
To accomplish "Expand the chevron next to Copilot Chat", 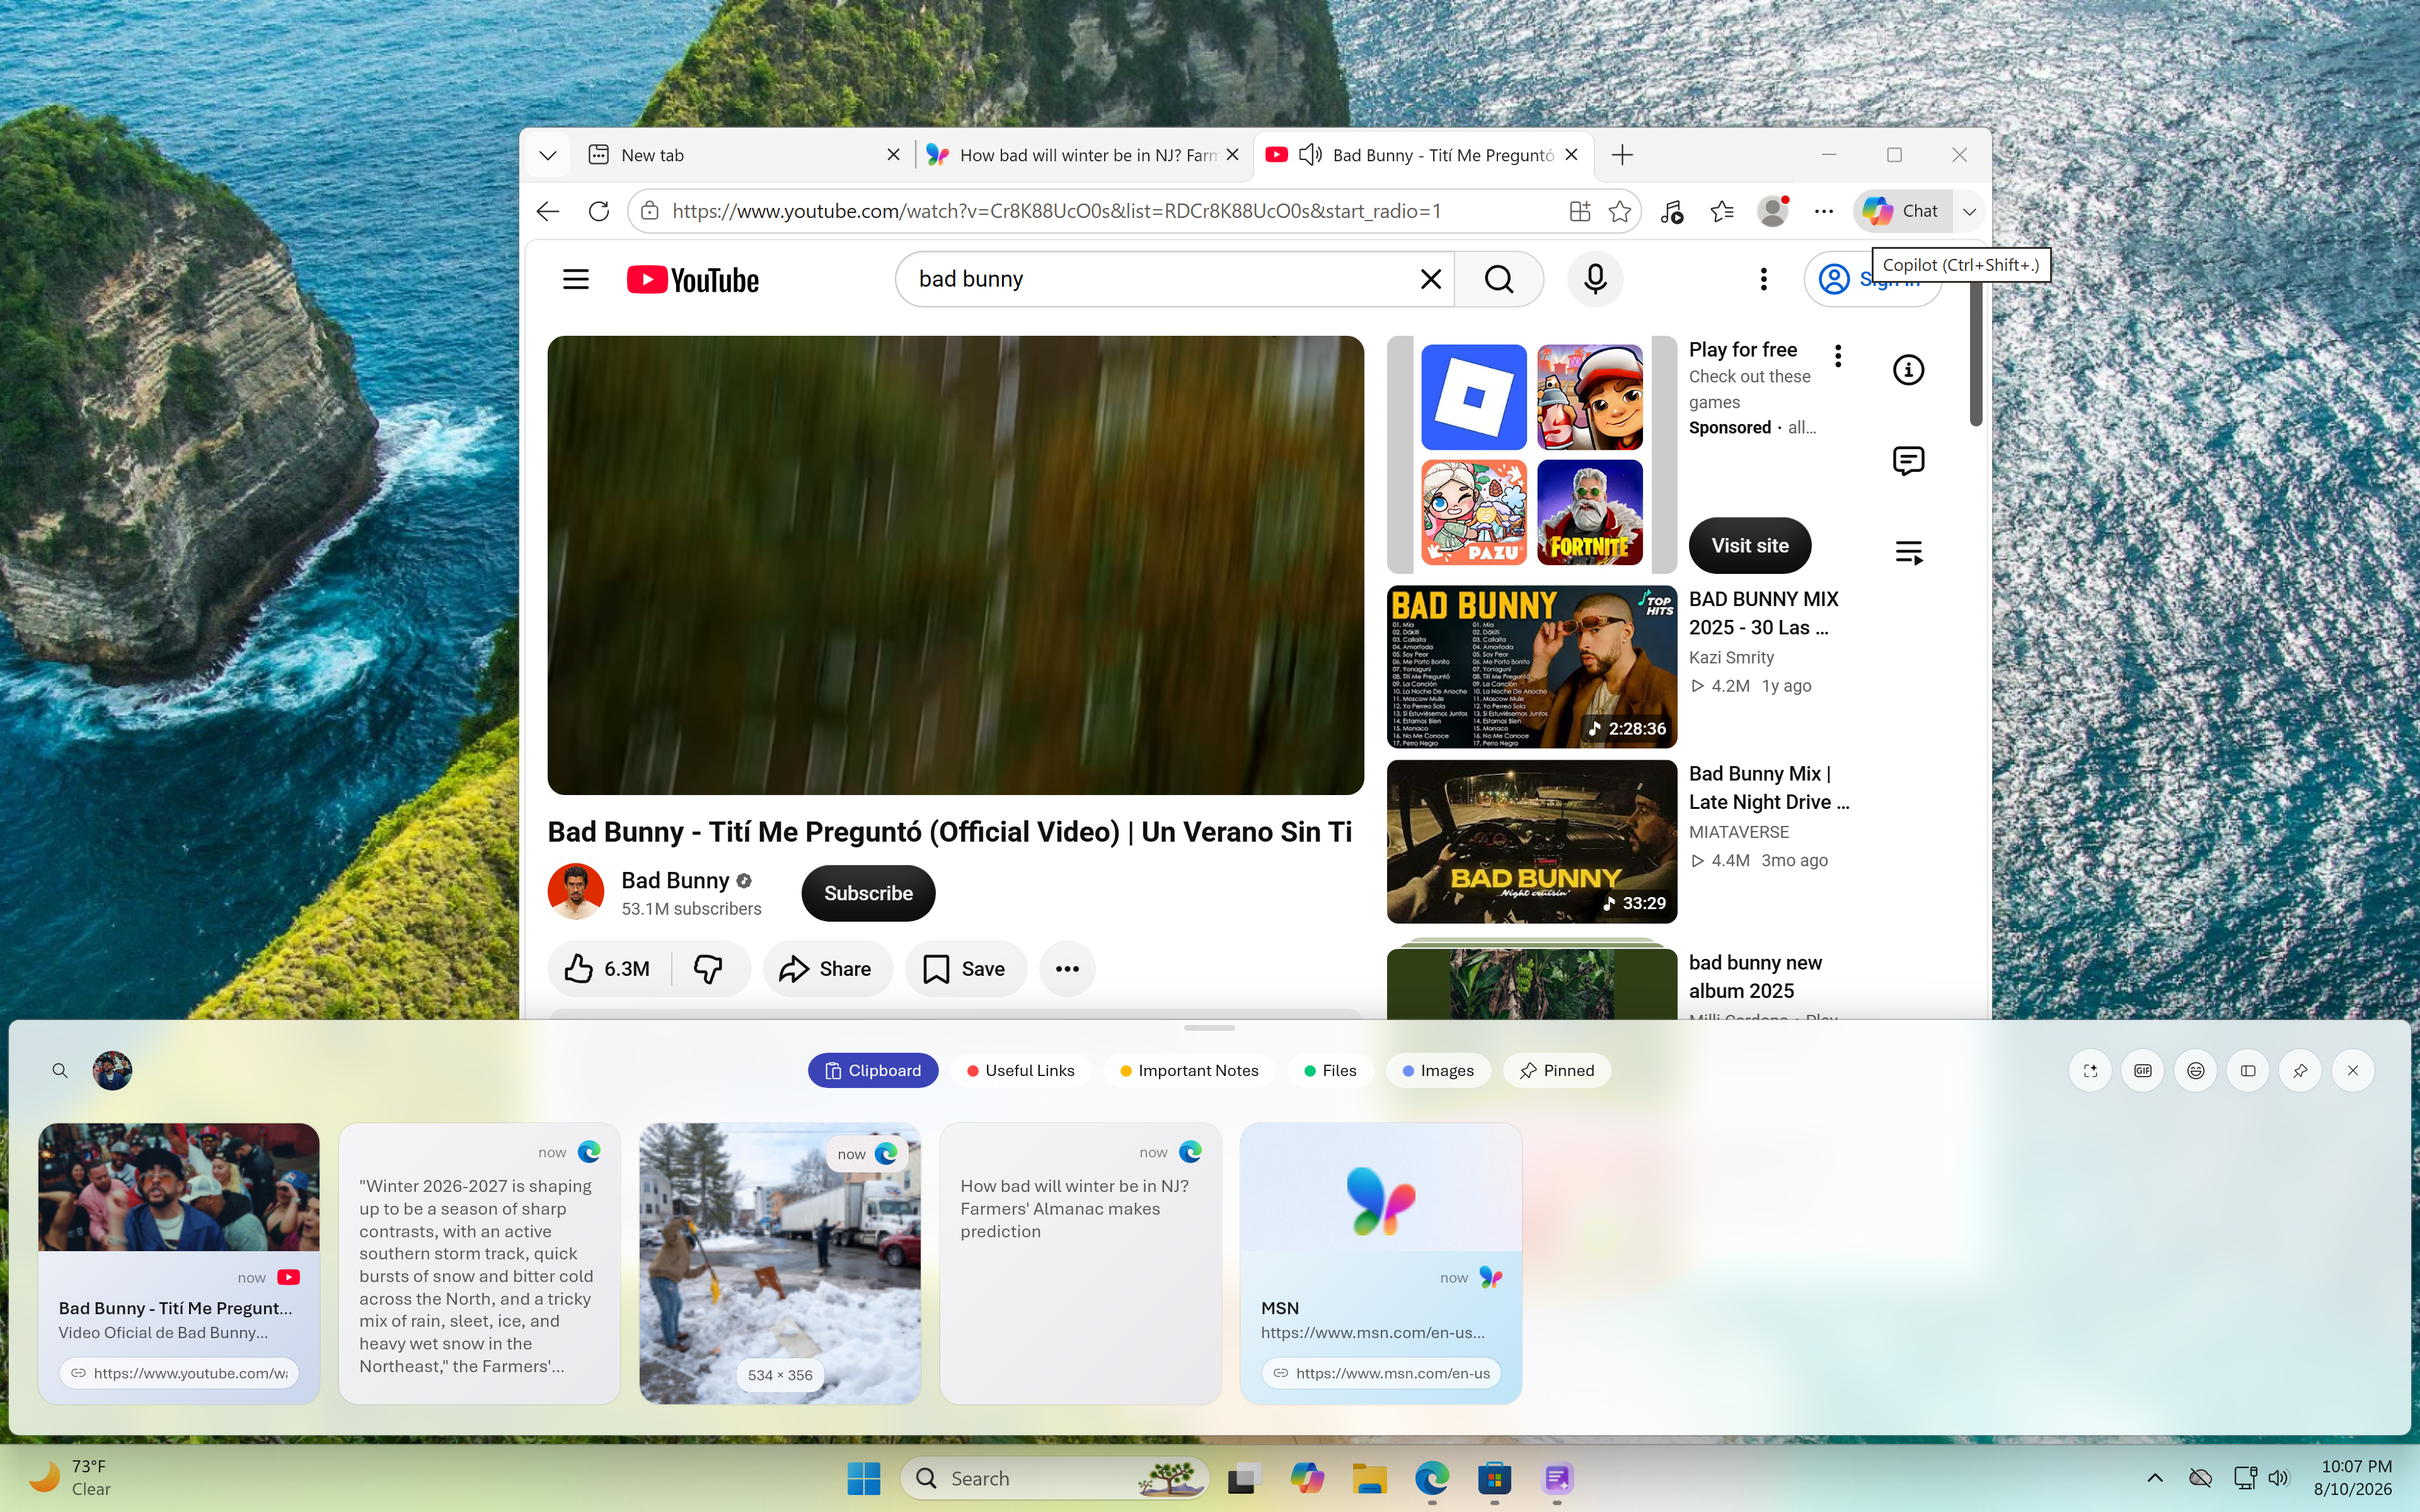I will [x=1969, y=211].
